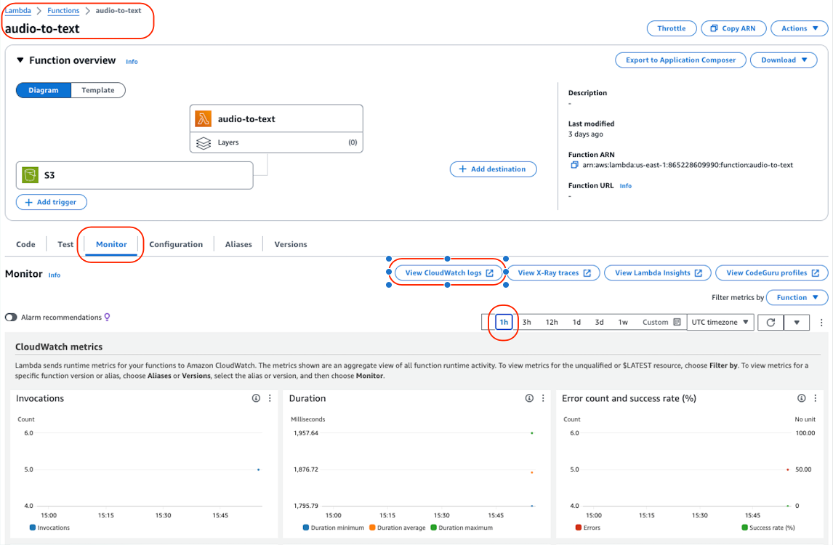Switch to the Test tab
This screenshot has width=834, height=546.
(x=65, y=244)
